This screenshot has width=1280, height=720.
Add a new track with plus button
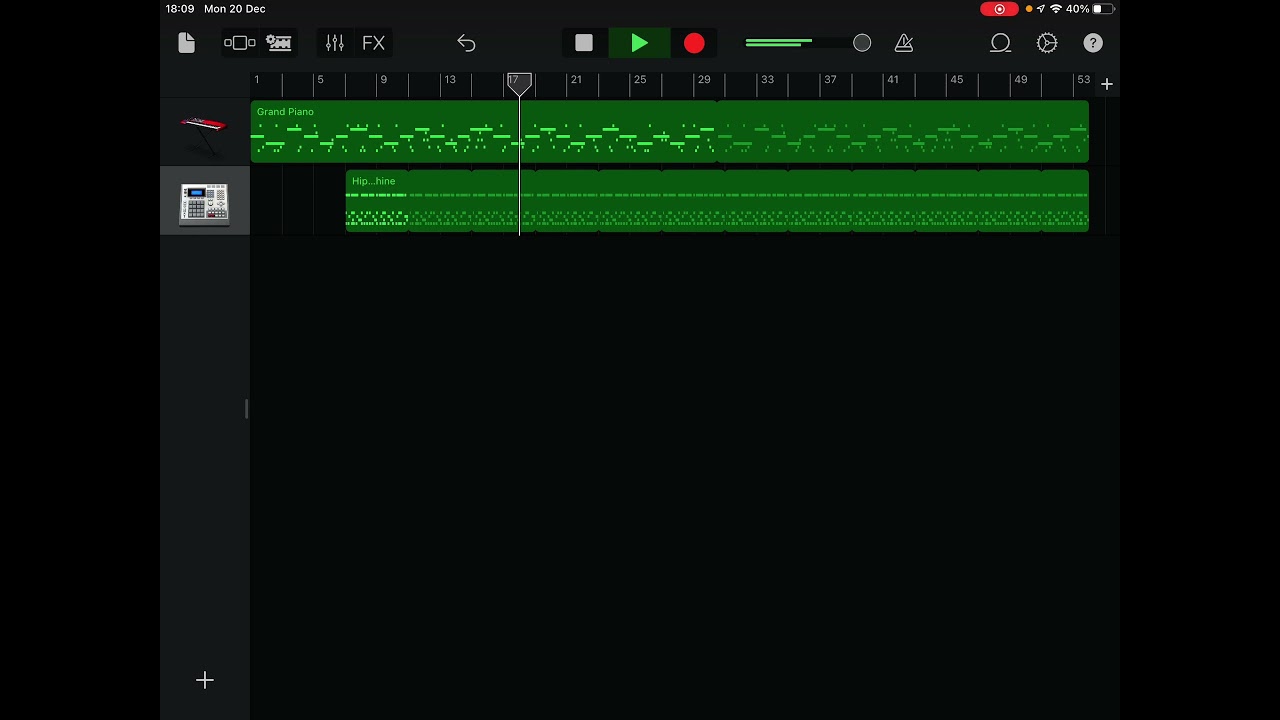click(x=204, y=680)
